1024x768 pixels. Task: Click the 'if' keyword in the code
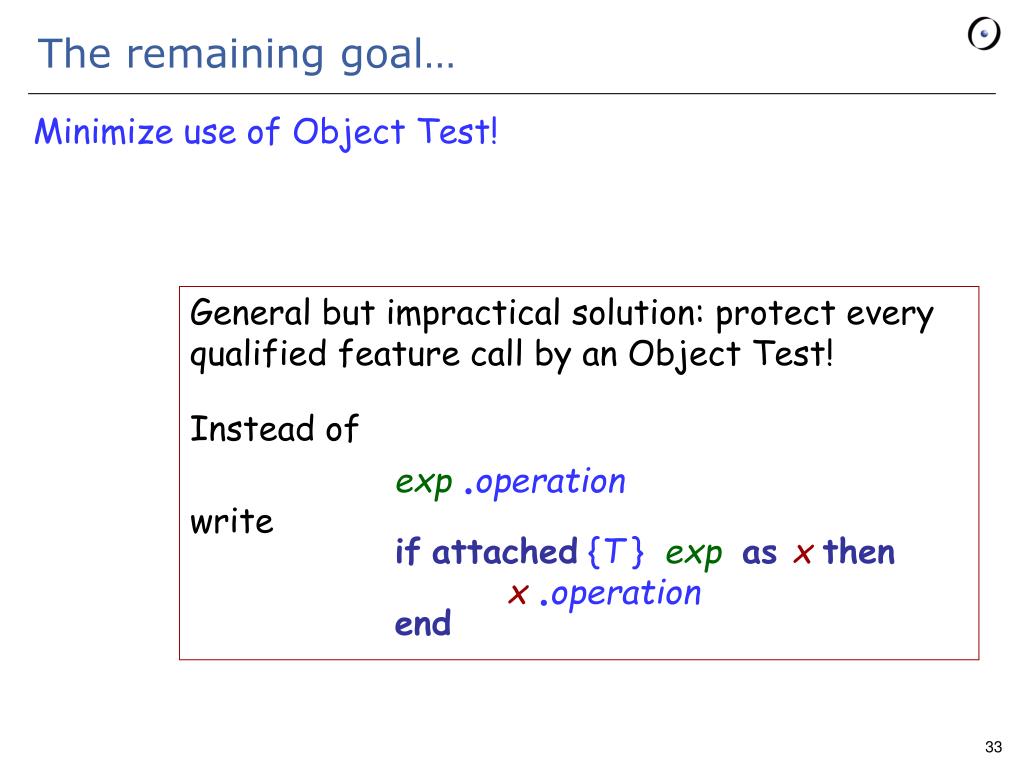[x=407, y=551]
